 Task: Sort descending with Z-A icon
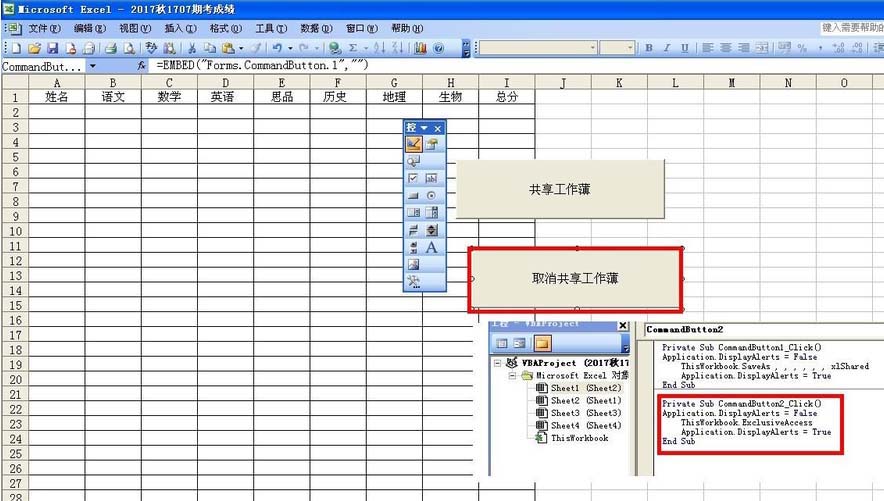[397, 48]
